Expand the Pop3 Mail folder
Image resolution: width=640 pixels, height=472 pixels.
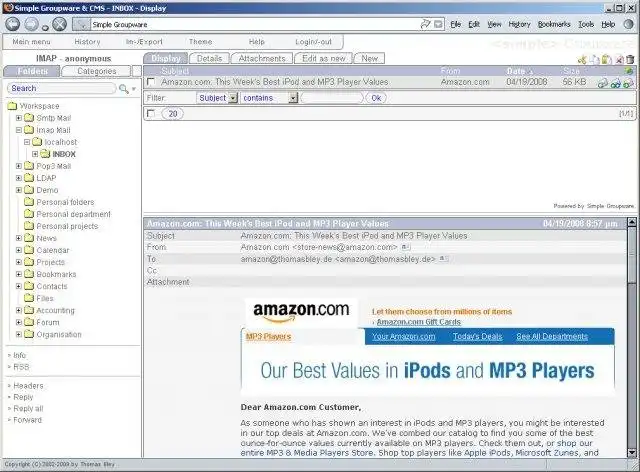click(x=19, y=166)
